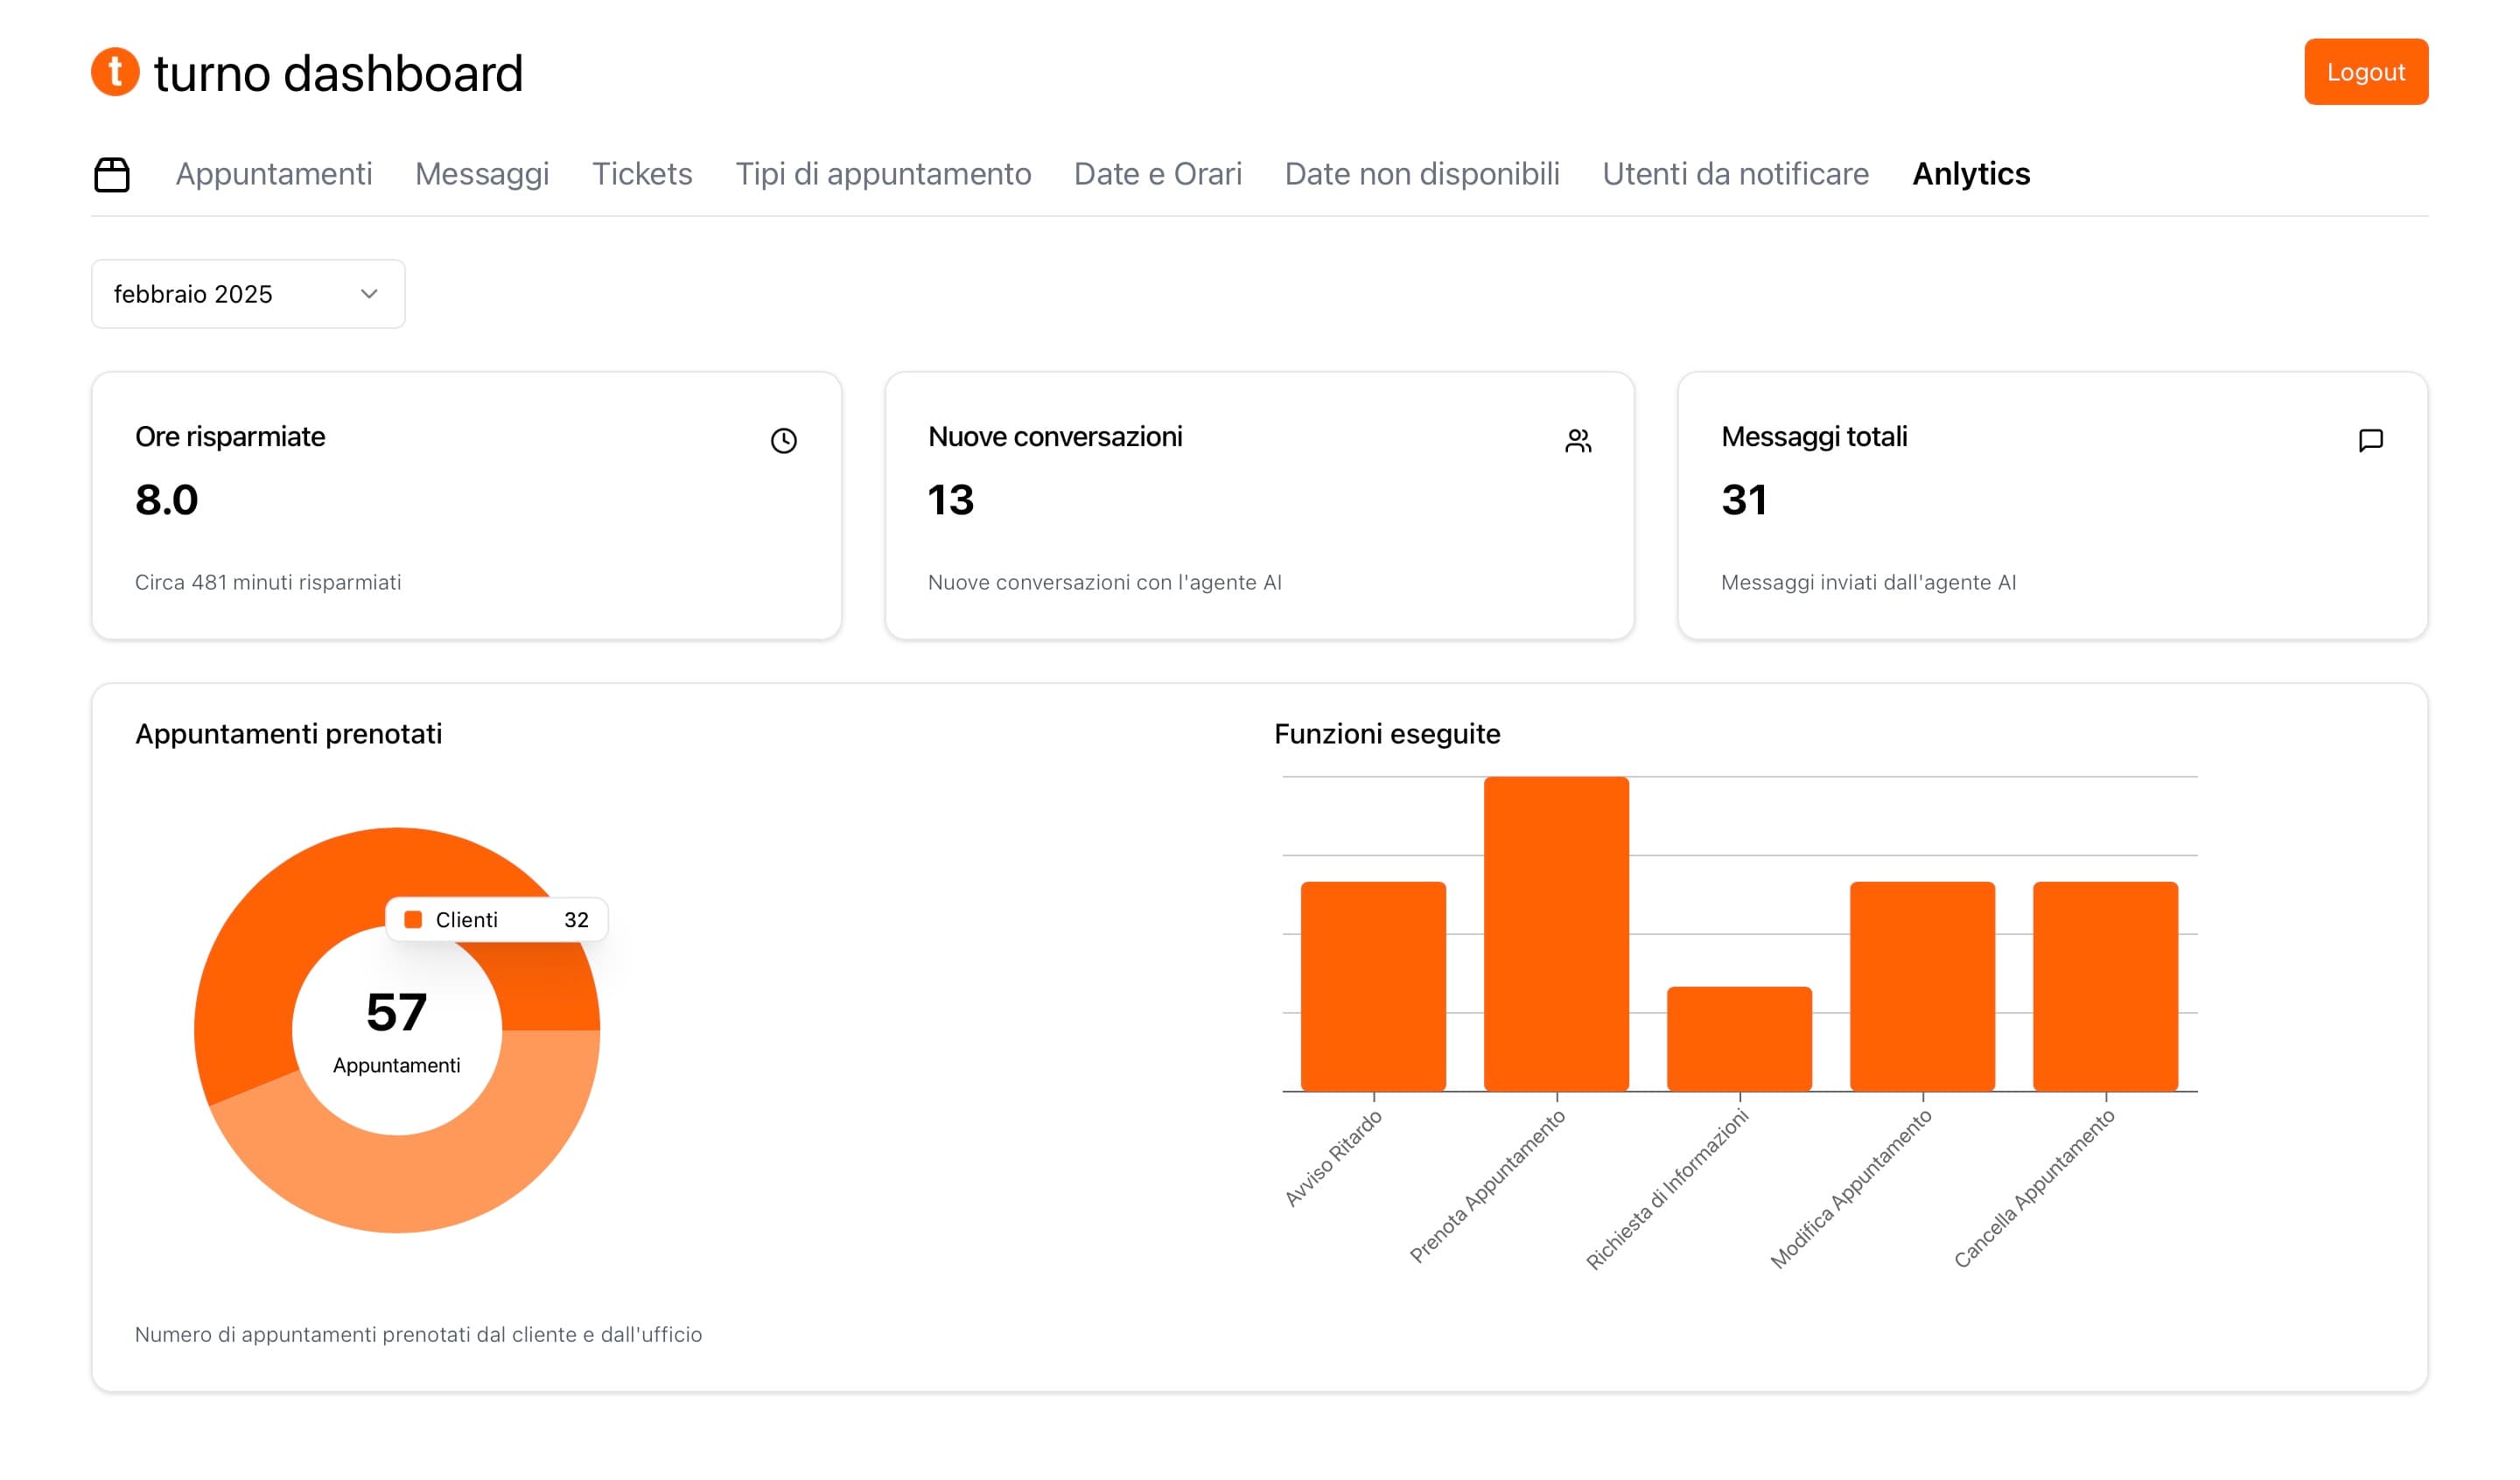
Task: Click the Ore risparmiate heading
Action: tap(230, 437)
